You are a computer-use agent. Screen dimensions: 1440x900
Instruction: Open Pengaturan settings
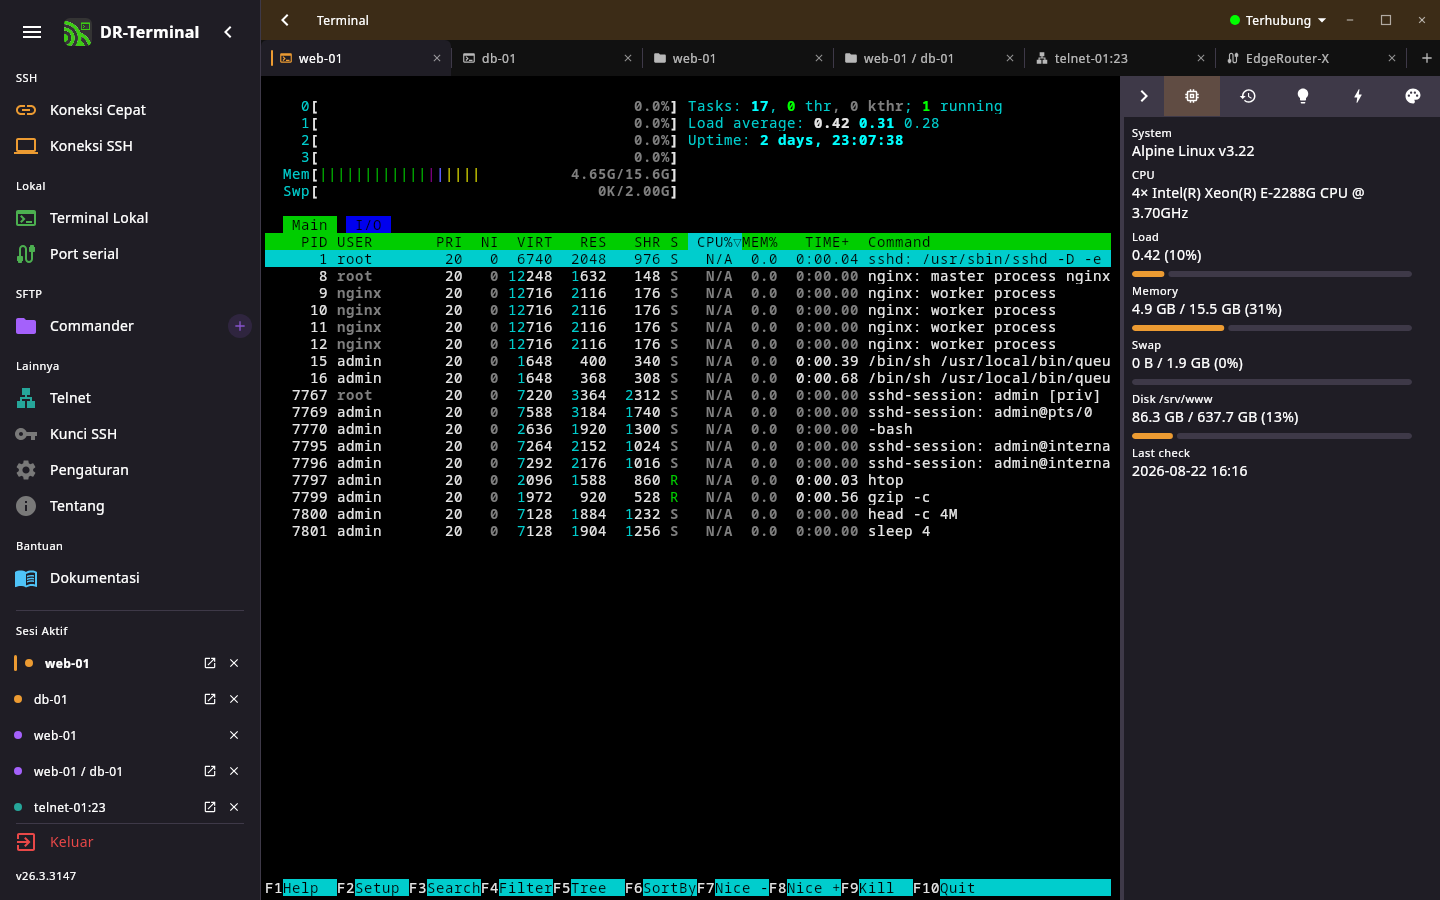coord(130,470)
